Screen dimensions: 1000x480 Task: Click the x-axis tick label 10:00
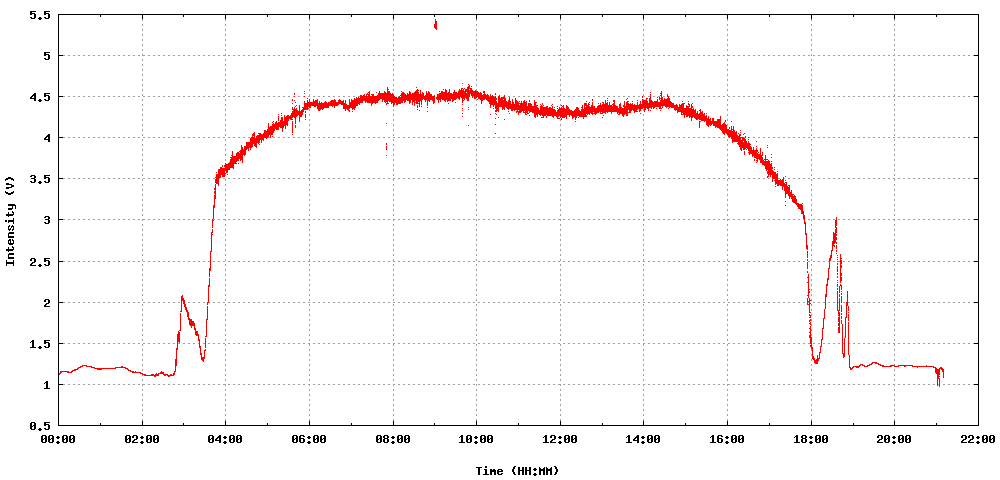pyautogui.click(x=476, y=439)
